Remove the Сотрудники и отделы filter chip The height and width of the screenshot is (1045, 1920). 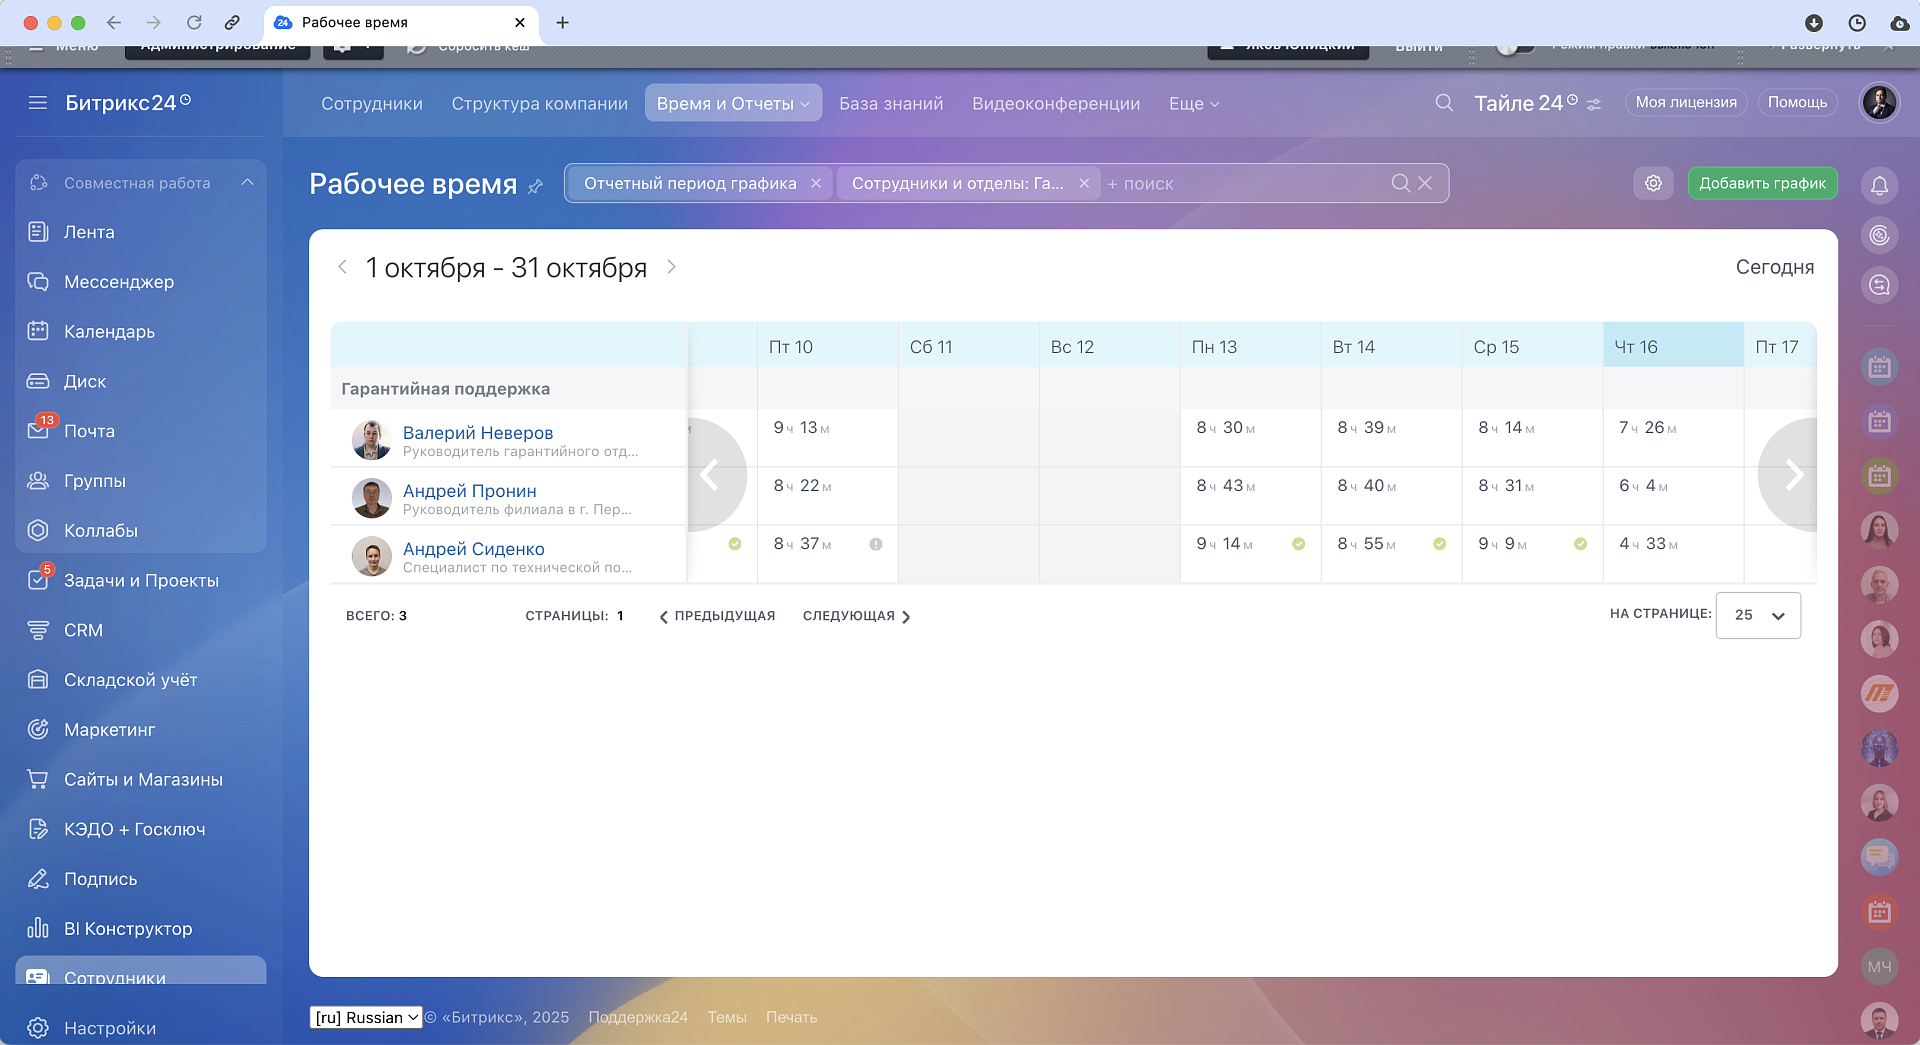(1084, 183)
